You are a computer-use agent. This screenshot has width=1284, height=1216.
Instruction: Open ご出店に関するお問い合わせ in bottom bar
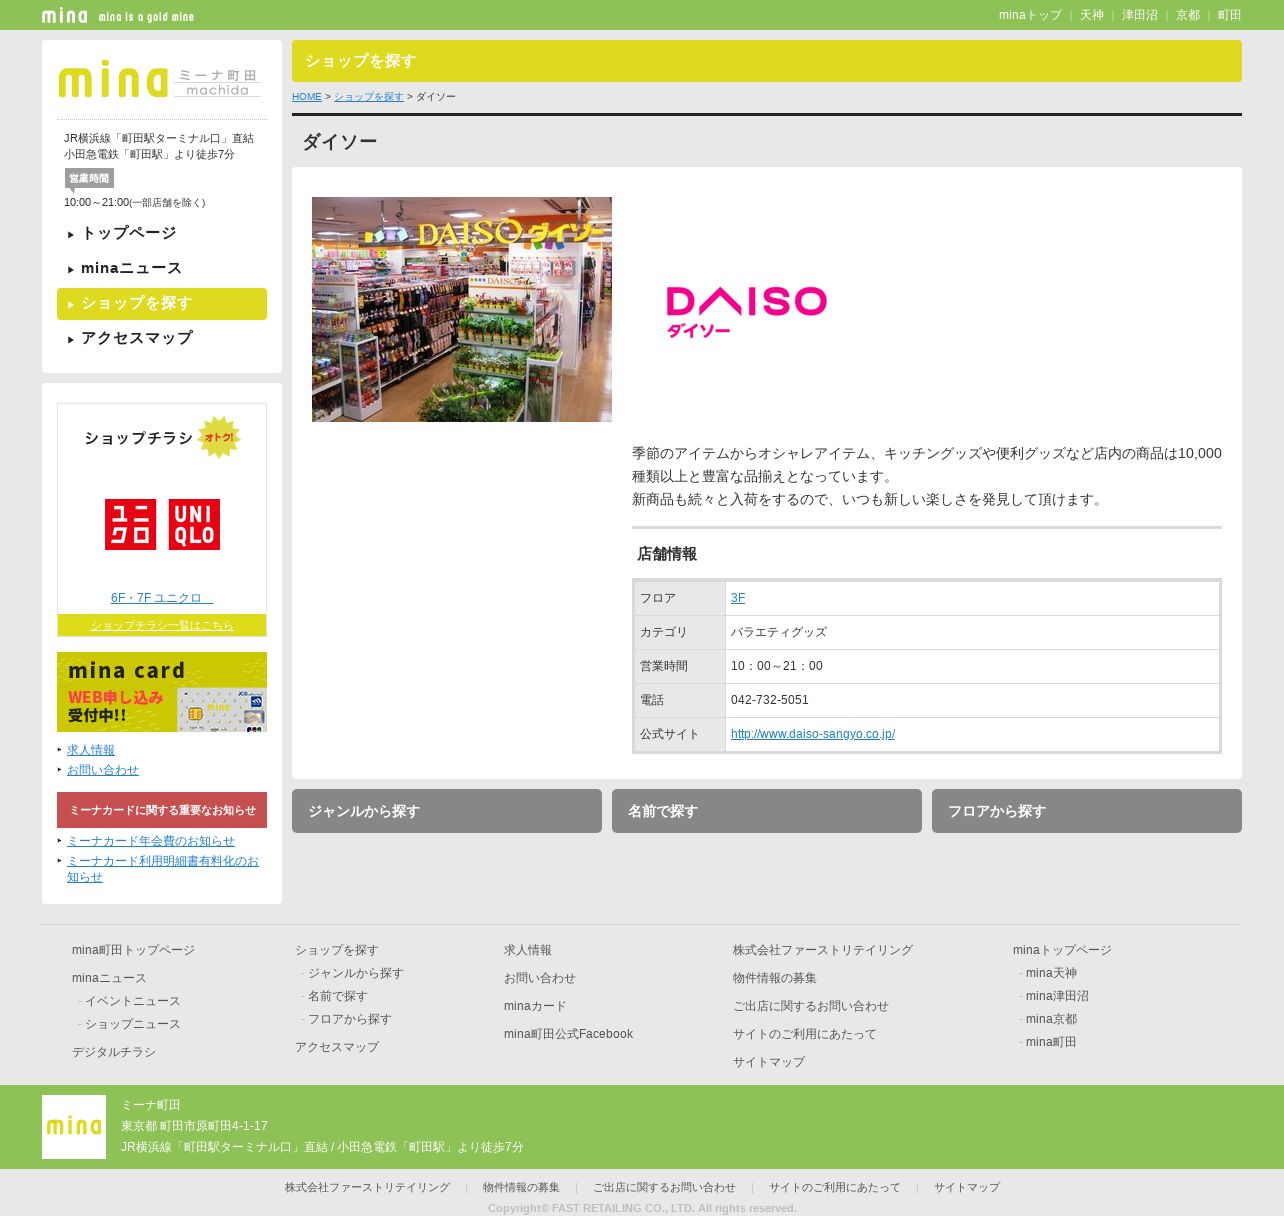[664, 1187]
